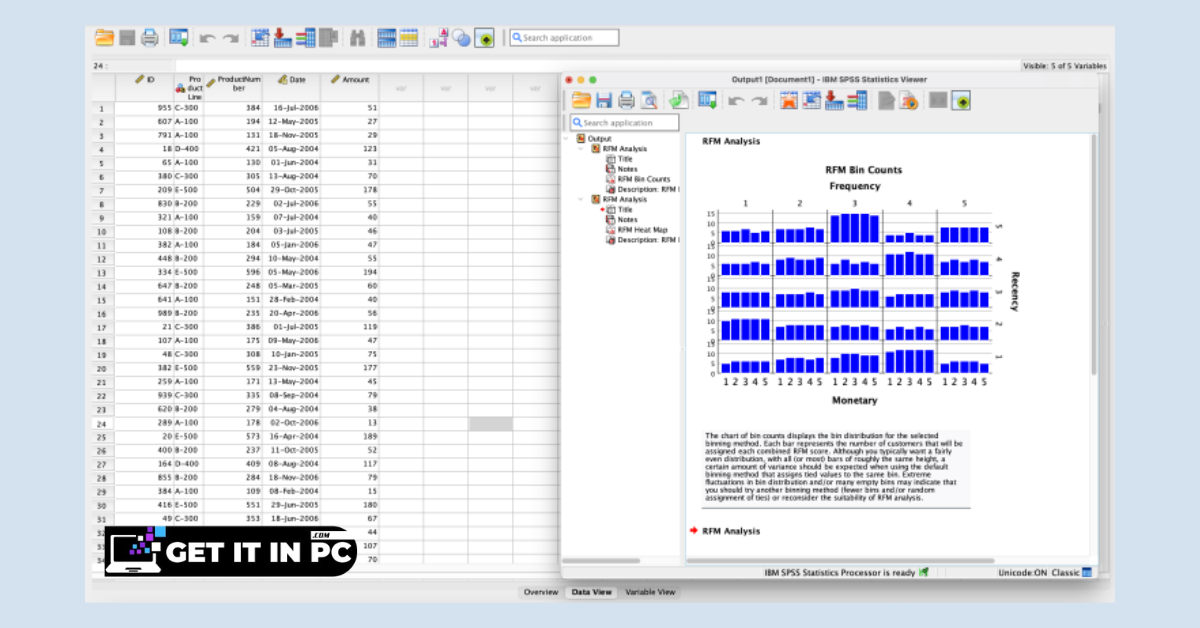Viewport: 1200px width, 628px height.
Task: Switch to the Overview tab
Action: [540, 592]
